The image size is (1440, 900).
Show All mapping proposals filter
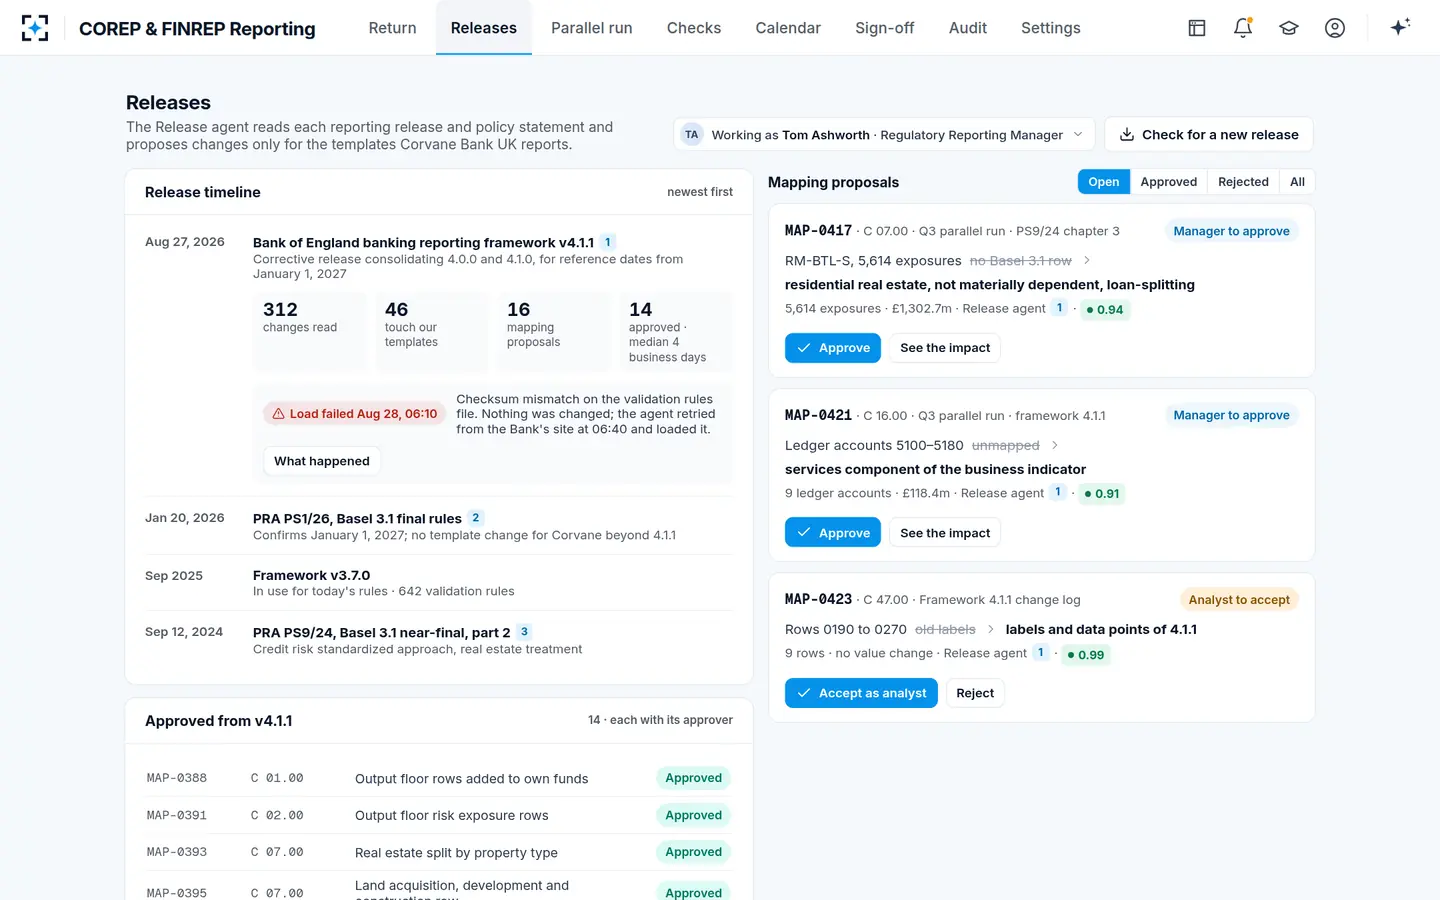pos(1297,182)
